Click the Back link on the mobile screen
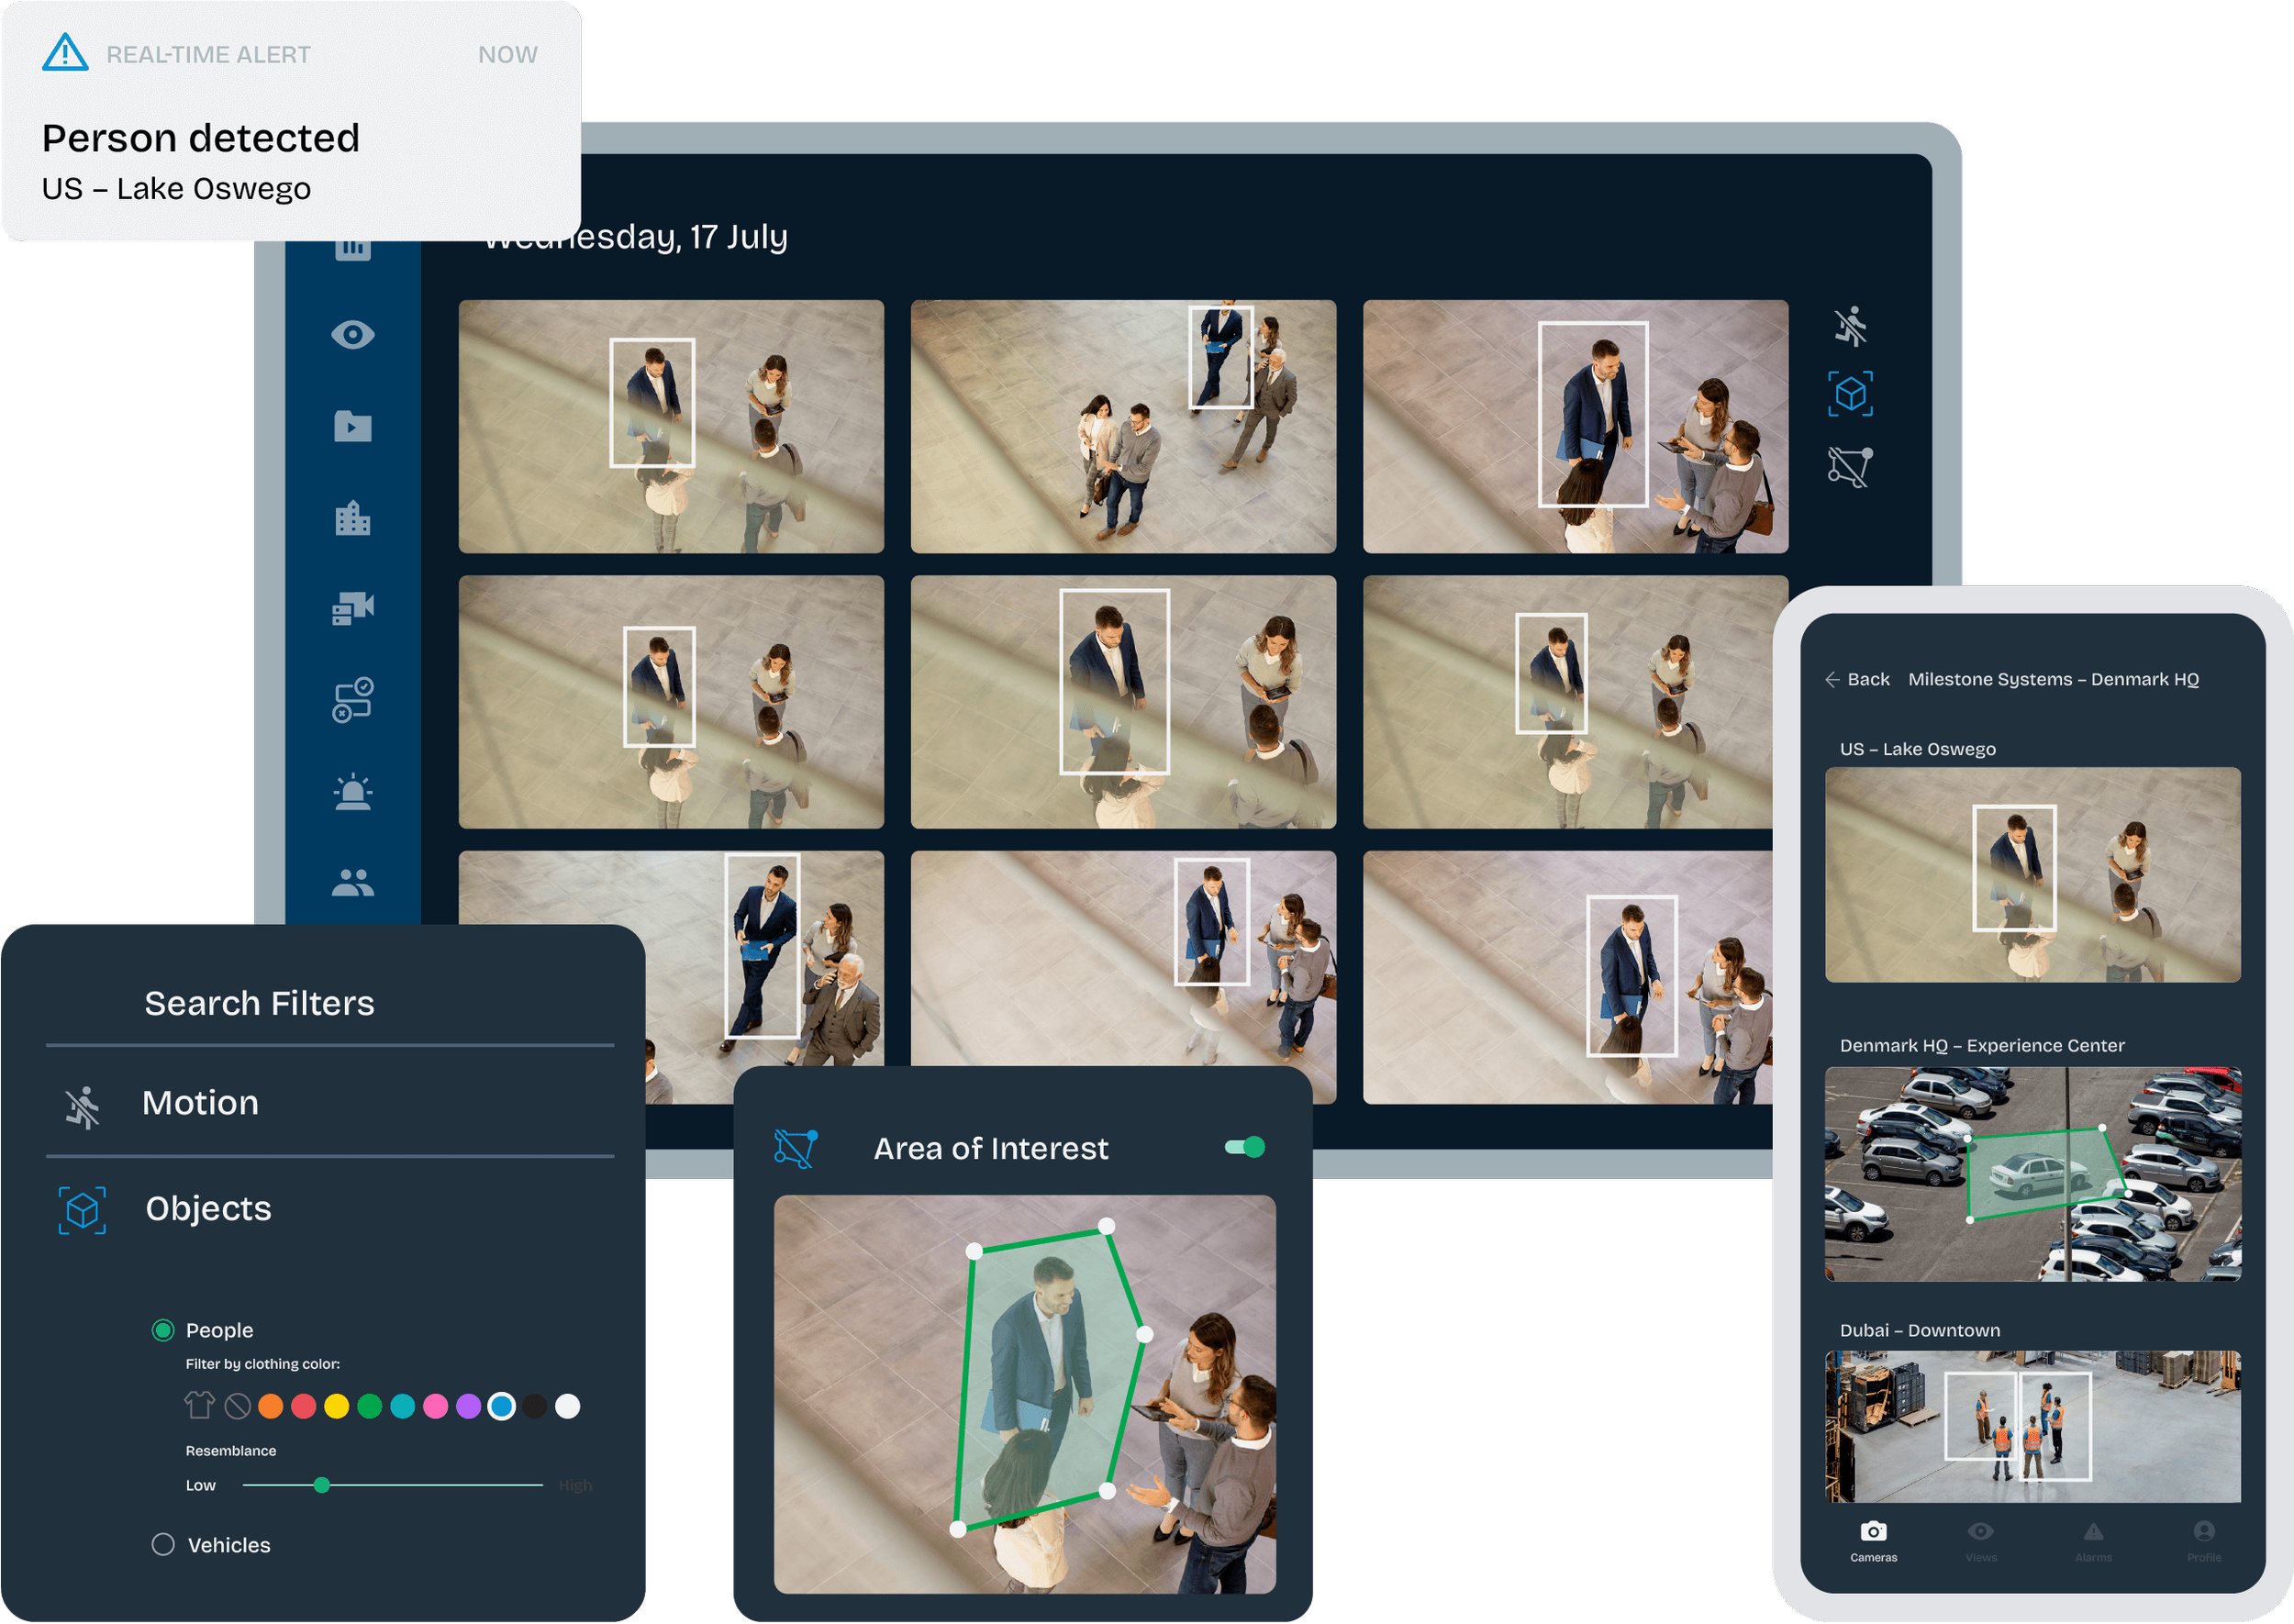The height and width of the screenshot is (1624, 2294). pyautogui.click(x=1859, y=679)
